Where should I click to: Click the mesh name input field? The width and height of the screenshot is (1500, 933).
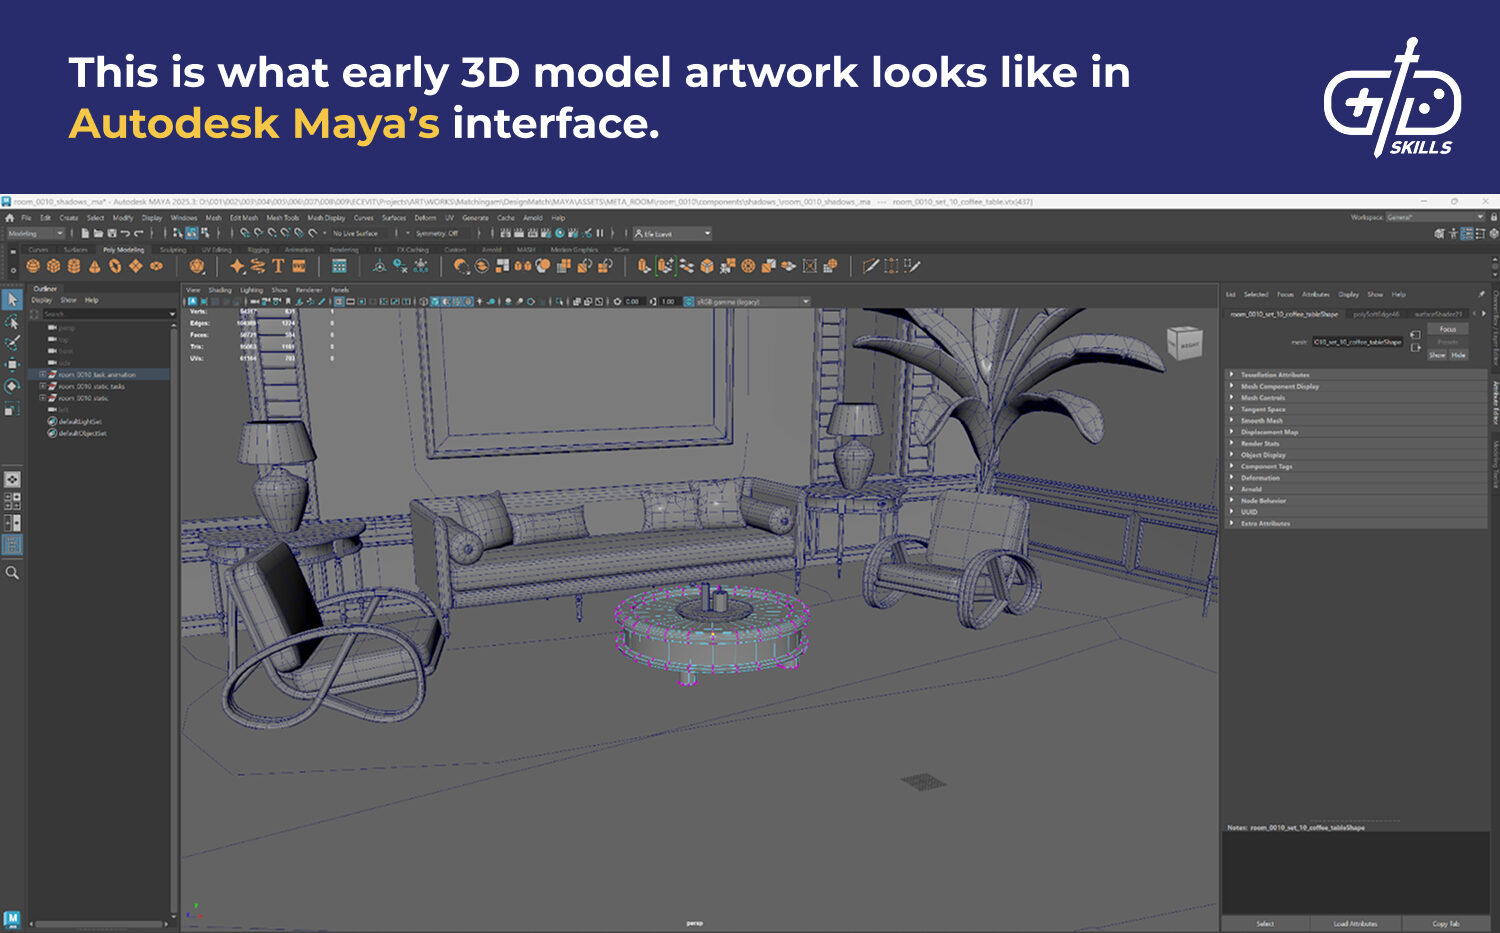(x=1358, y=342)
